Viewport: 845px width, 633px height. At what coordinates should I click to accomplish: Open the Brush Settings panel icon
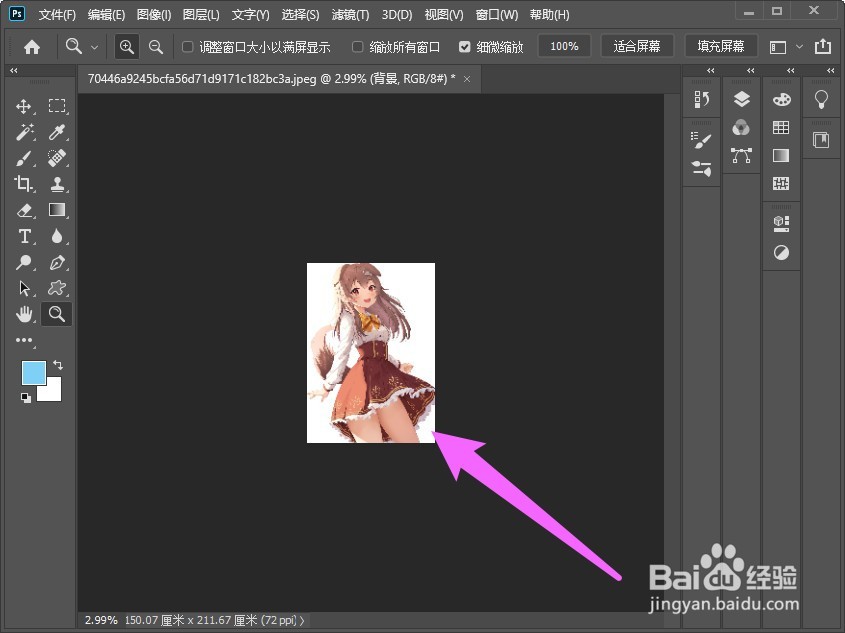pyautogui.click(x=702, y=141)
